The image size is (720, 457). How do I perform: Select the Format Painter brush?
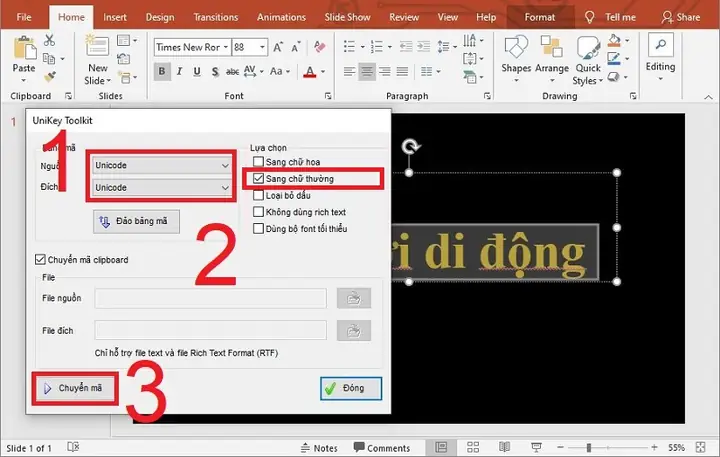pyautogui.click(x=50, y=76)
